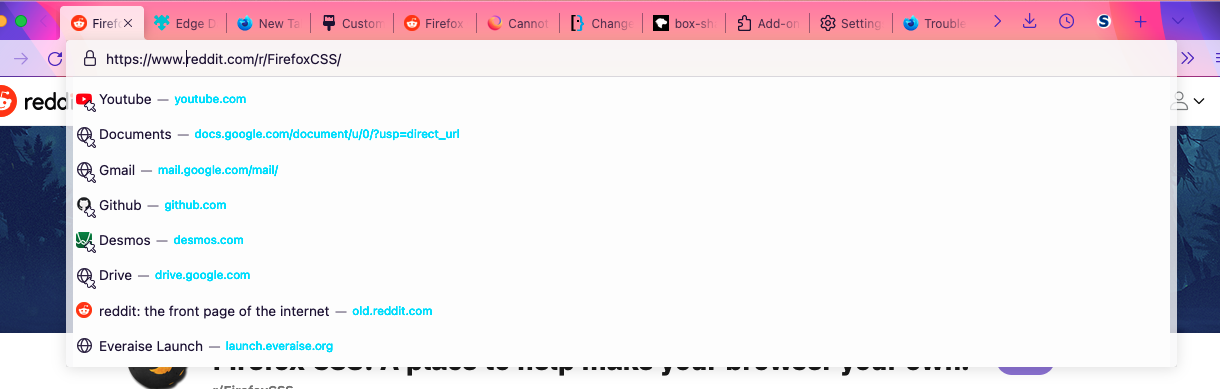Open the Downloads panel icon
The width and height of the screenshot is (1220, 389).
(1030, 21)
